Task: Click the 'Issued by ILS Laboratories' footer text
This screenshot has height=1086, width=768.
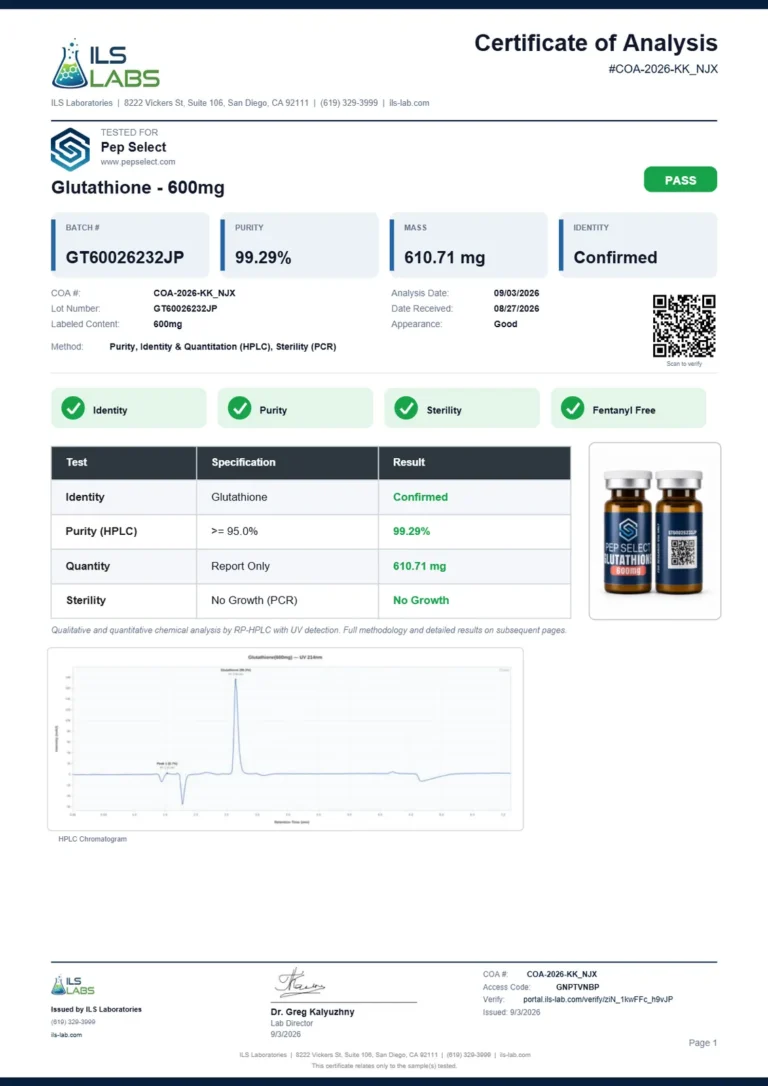Action: click(x=96, y=1009)
